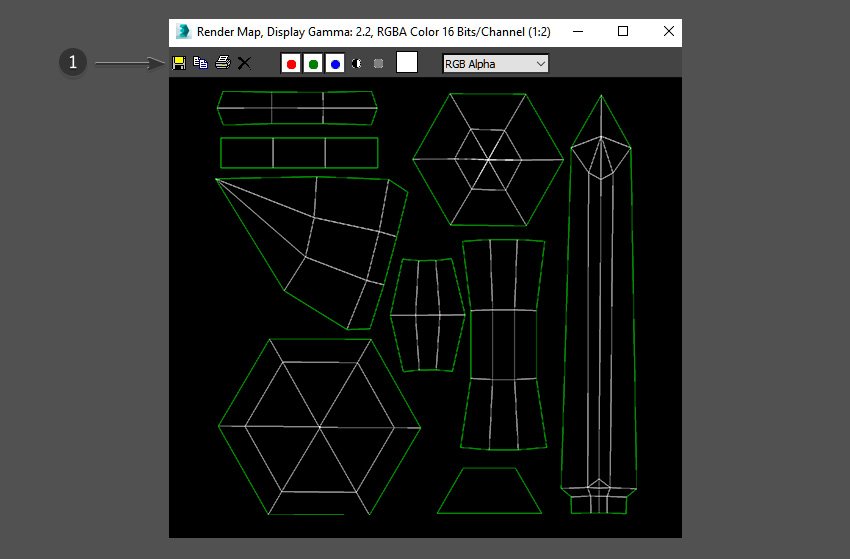Click the Render Map title bar text

coord(370,32)
